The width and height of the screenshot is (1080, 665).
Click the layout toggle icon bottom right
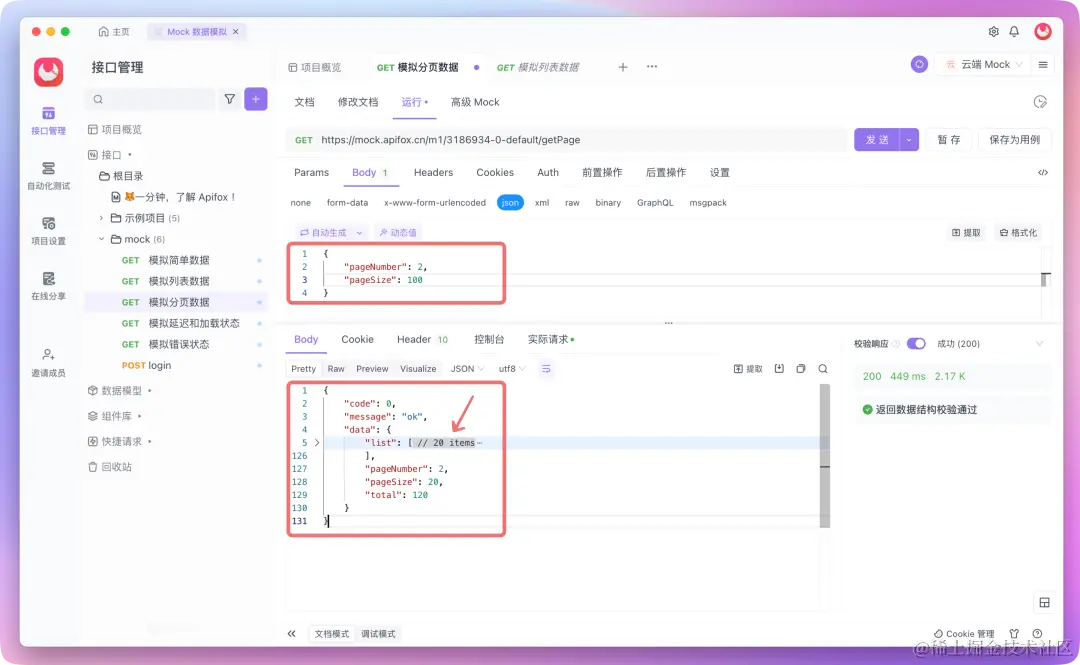[x=1044, y=602]
